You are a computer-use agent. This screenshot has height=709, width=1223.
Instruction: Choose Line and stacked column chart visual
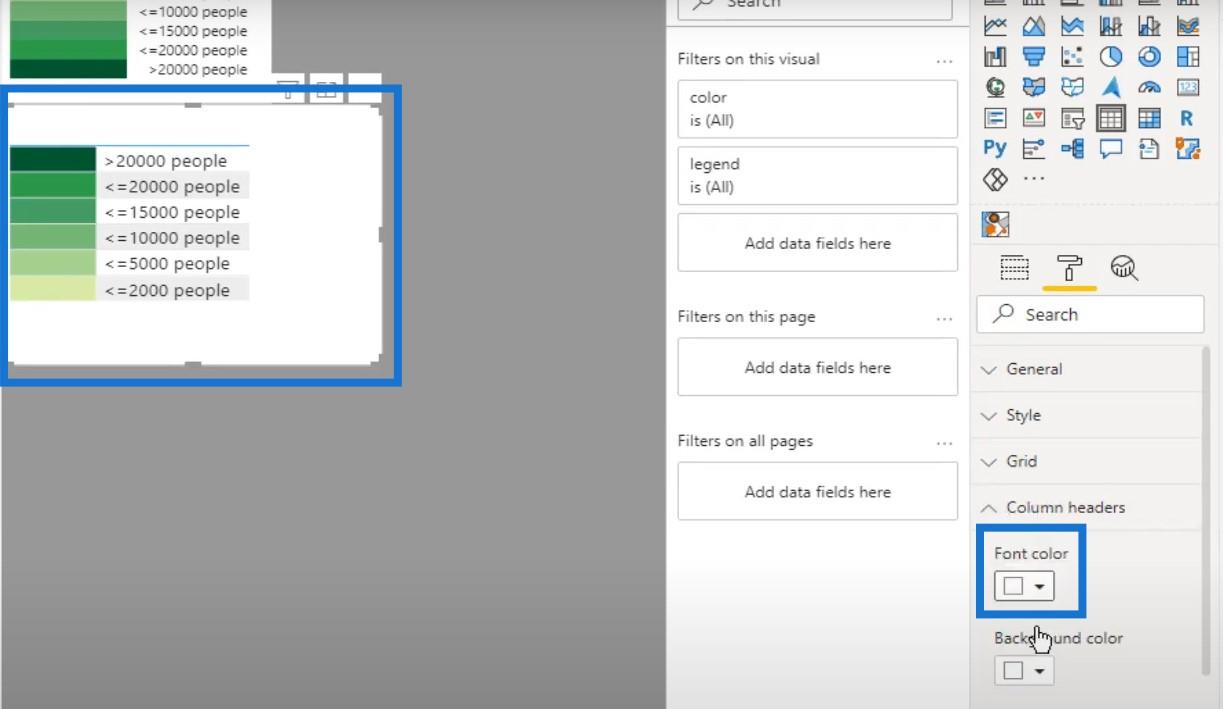point(1111,25)
